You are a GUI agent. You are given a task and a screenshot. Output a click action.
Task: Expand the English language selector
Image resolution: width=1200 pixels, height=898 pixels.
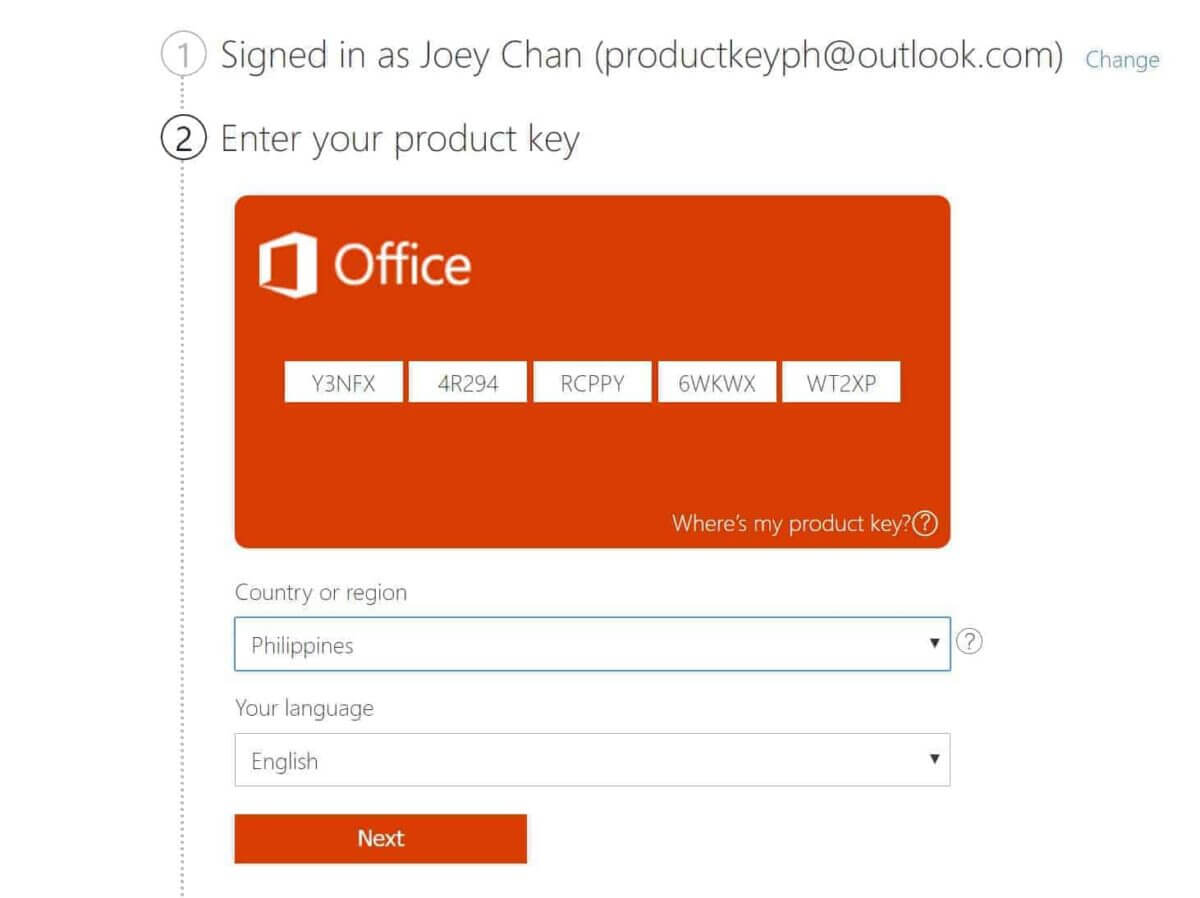933,760
